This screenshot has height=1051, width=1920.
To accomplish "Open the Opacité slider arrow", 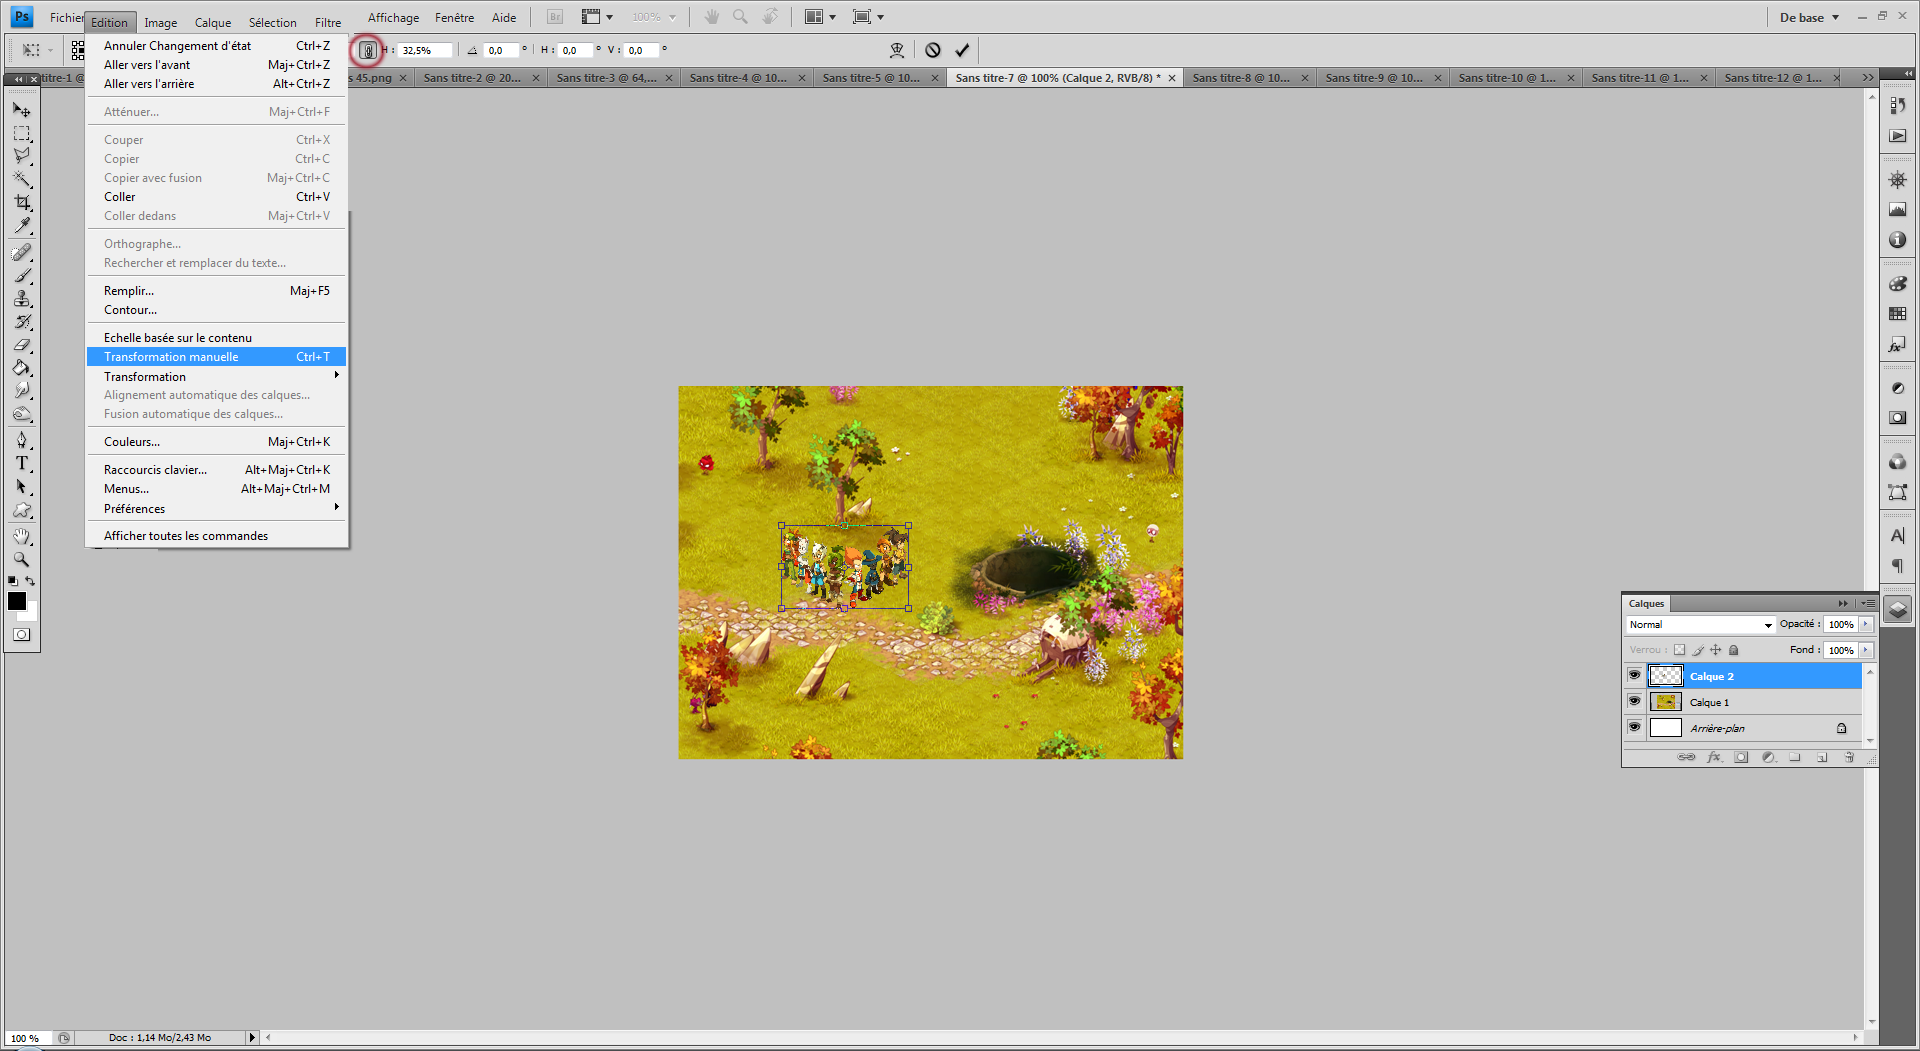I will (1866, 624).
